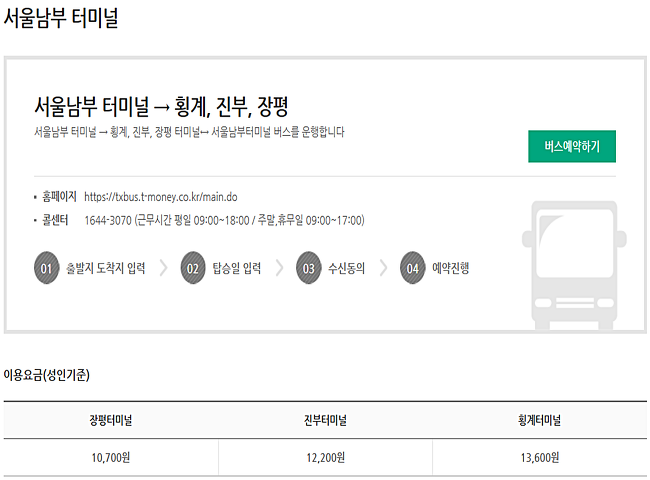Click the step 04 circle icon
Screen dimensions: 650x480
point(412,268)
